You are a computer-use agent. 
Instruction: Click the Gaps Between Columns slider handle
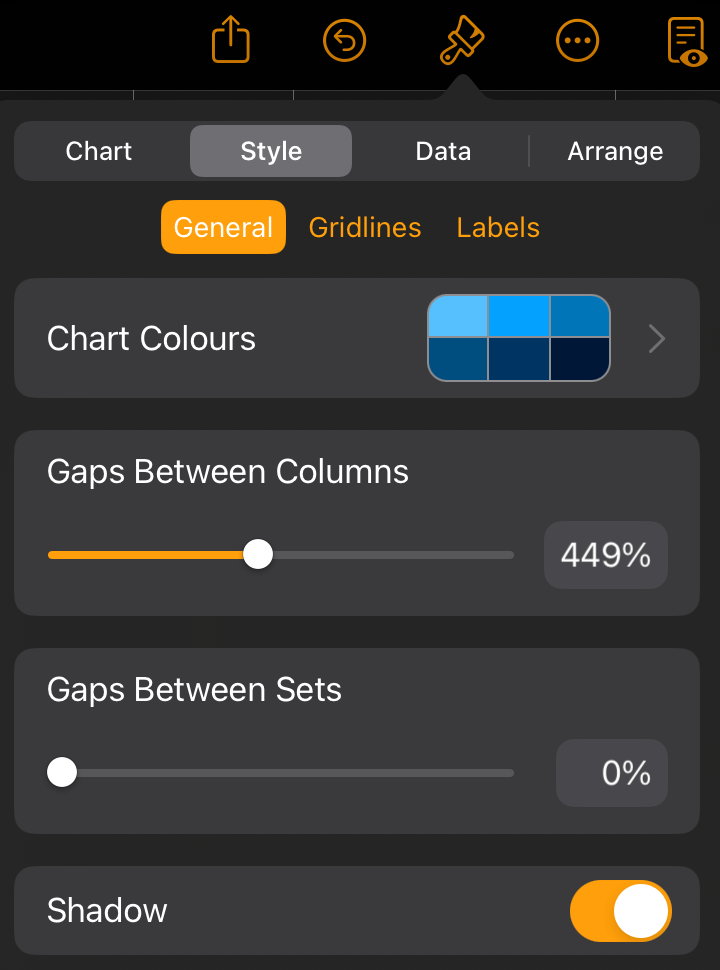click(x=258, y=554)
